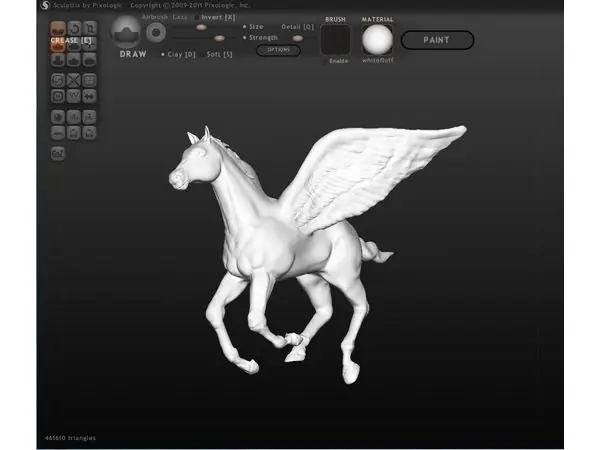This screenshot has width=600, height=450.
Task: Toggle the Soft [S] option
Action: (217, 55)
